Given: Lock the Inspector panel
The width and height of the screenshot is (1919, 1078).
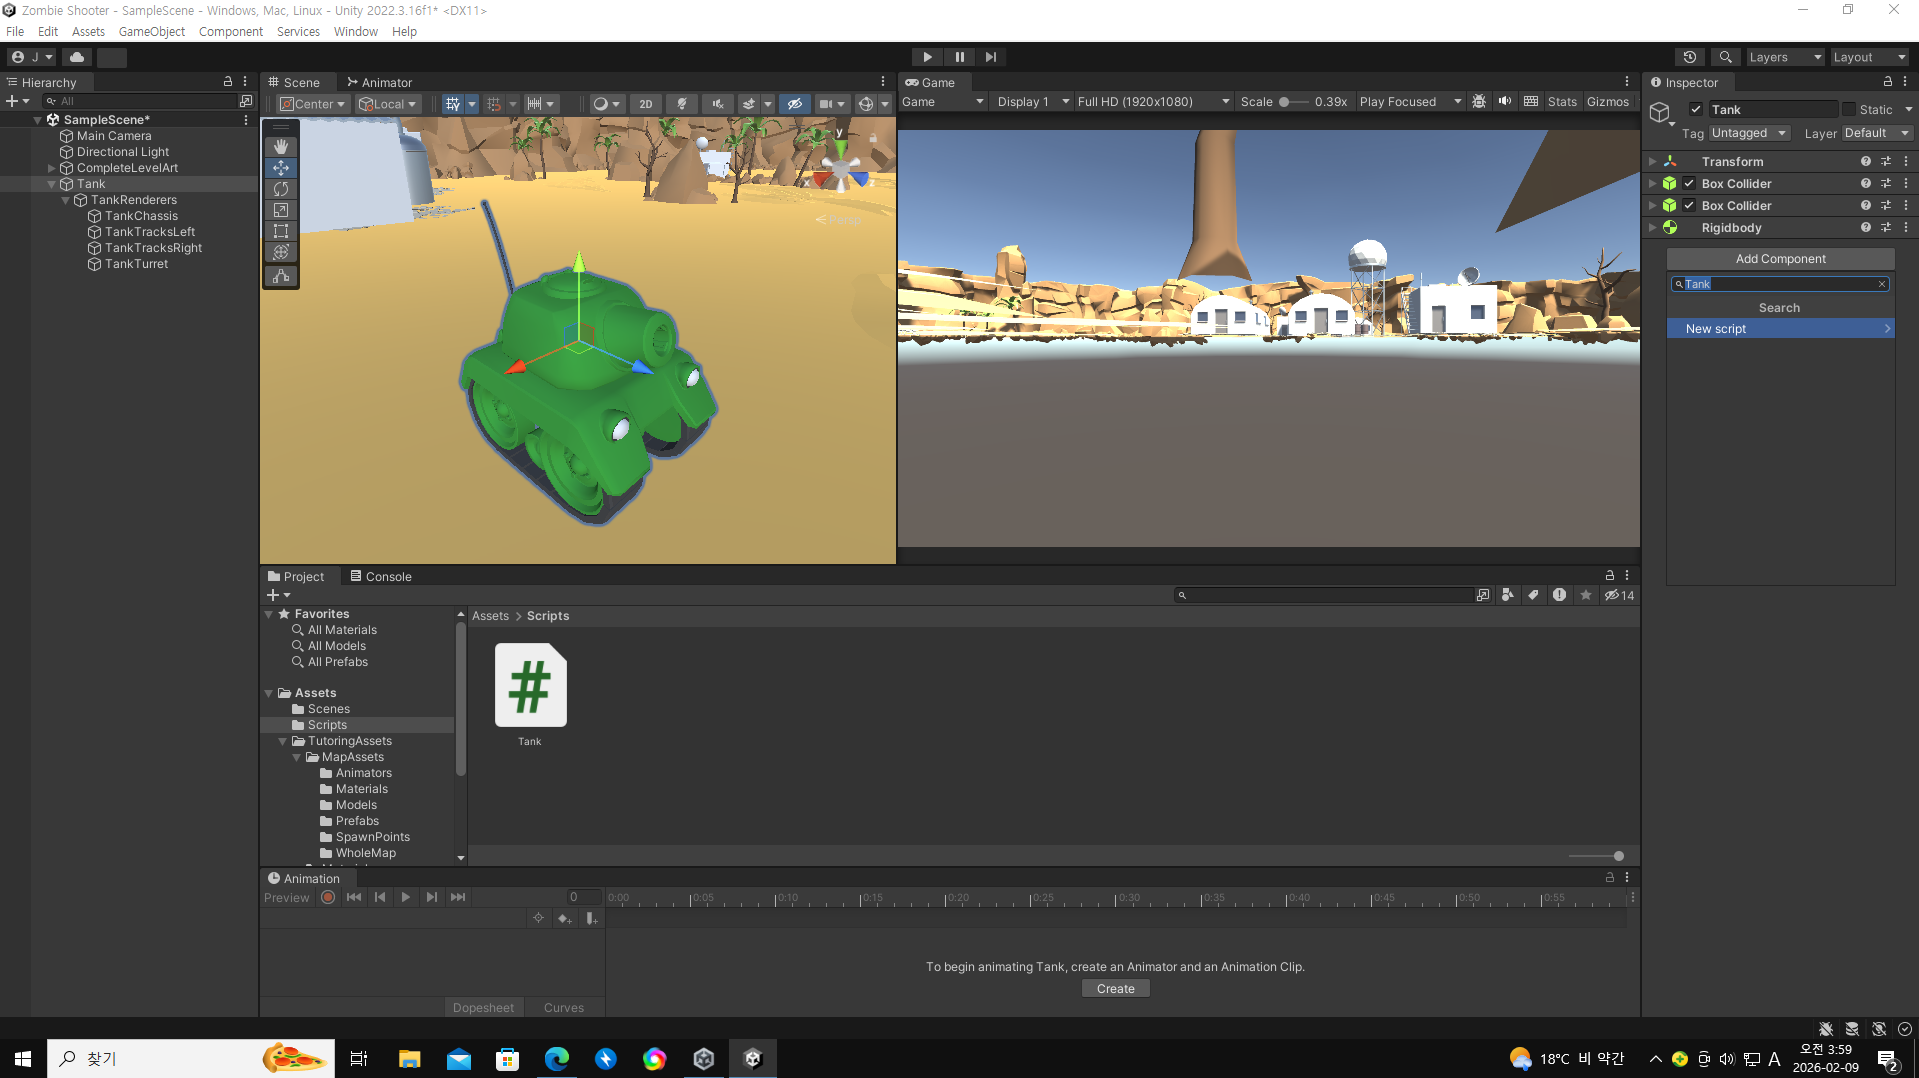Looking at the screenshot, I should 1888,82.
